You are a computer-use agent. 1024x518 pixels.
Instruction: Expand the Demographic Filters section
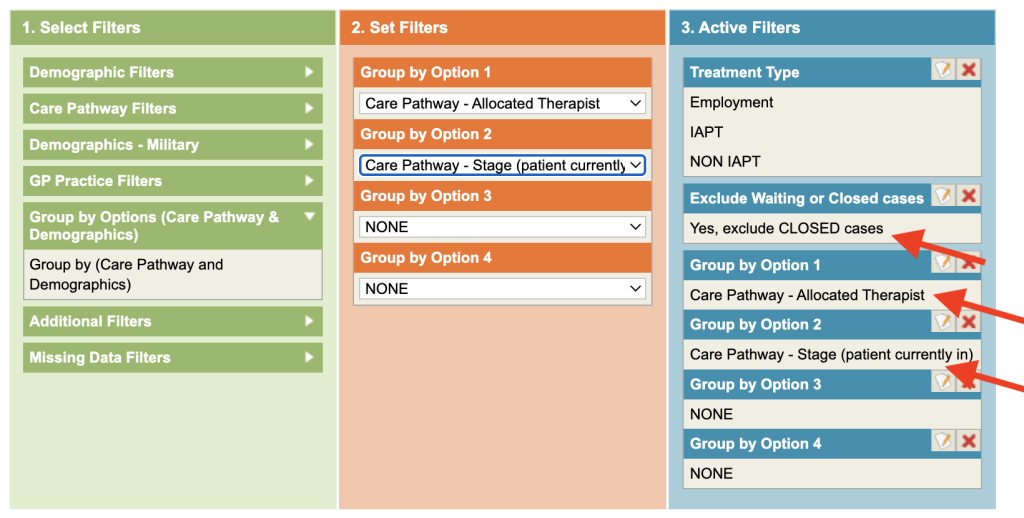pyautogui.click(x=172, y=72)
